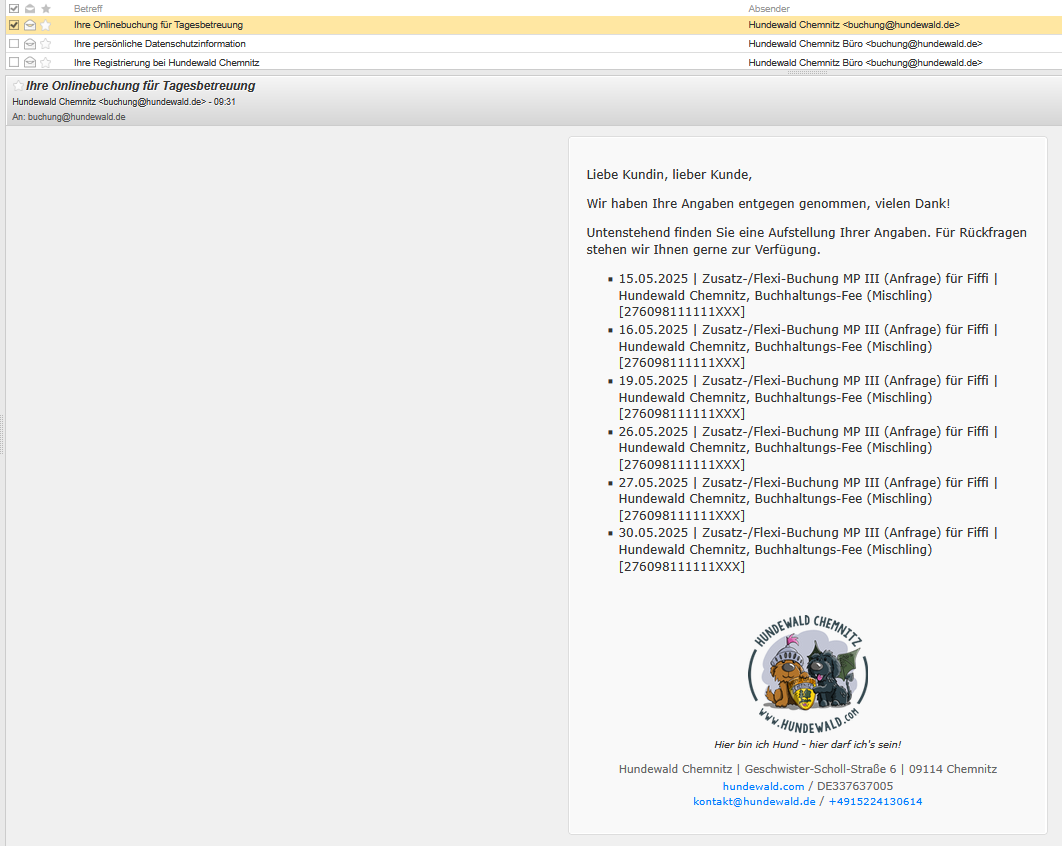Grab the splitter handle below the message list
This screenshot has height=846, width=1062.
point(807,72)
